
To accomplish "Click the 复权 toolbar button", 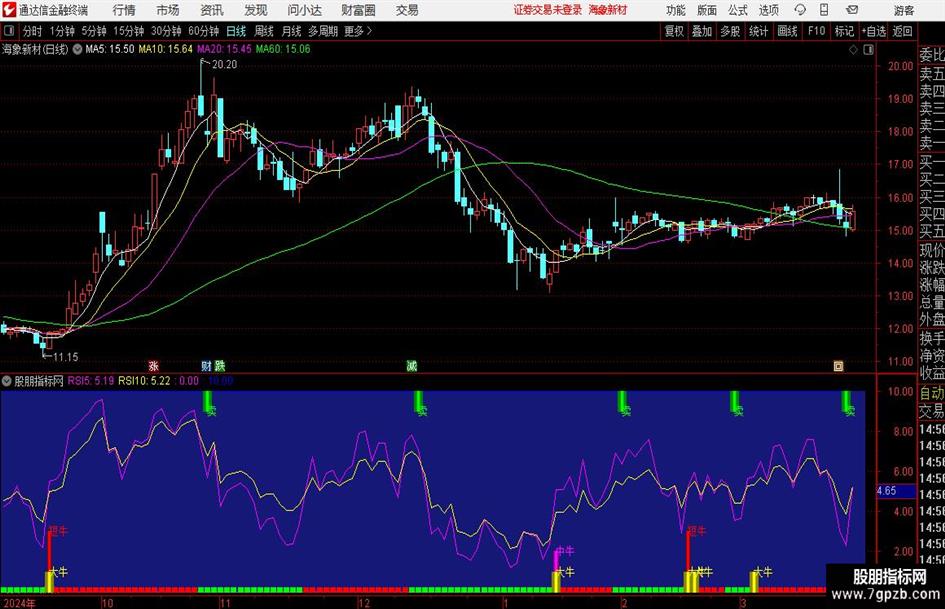I will pos(674,31).
